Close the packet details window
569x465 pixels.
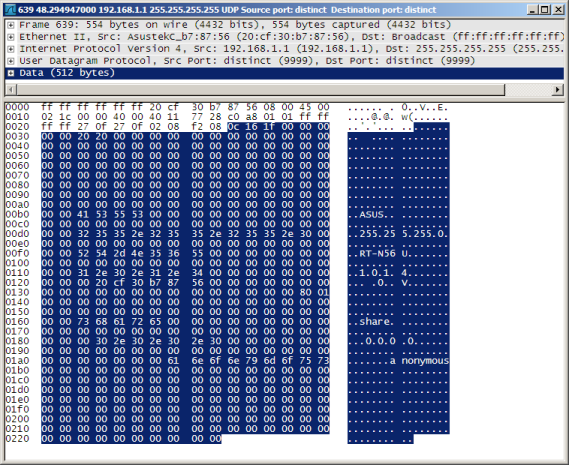pyautogui.click(x=558, y=10)
